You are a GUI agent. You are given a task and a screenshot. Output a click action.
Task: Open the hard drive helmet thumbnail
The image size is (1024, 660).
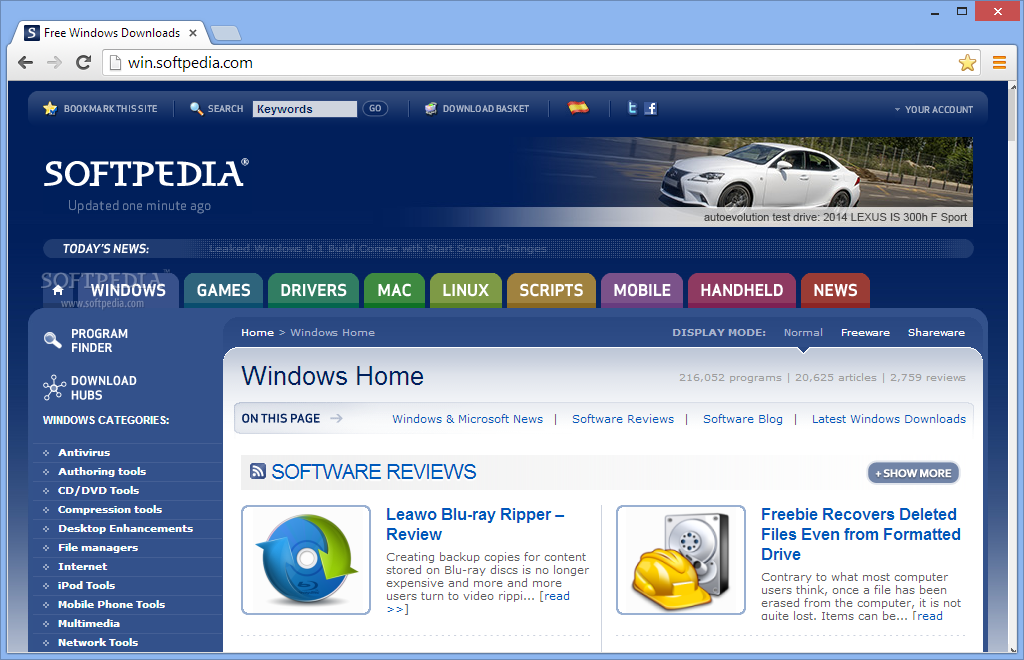pos(680,559)
